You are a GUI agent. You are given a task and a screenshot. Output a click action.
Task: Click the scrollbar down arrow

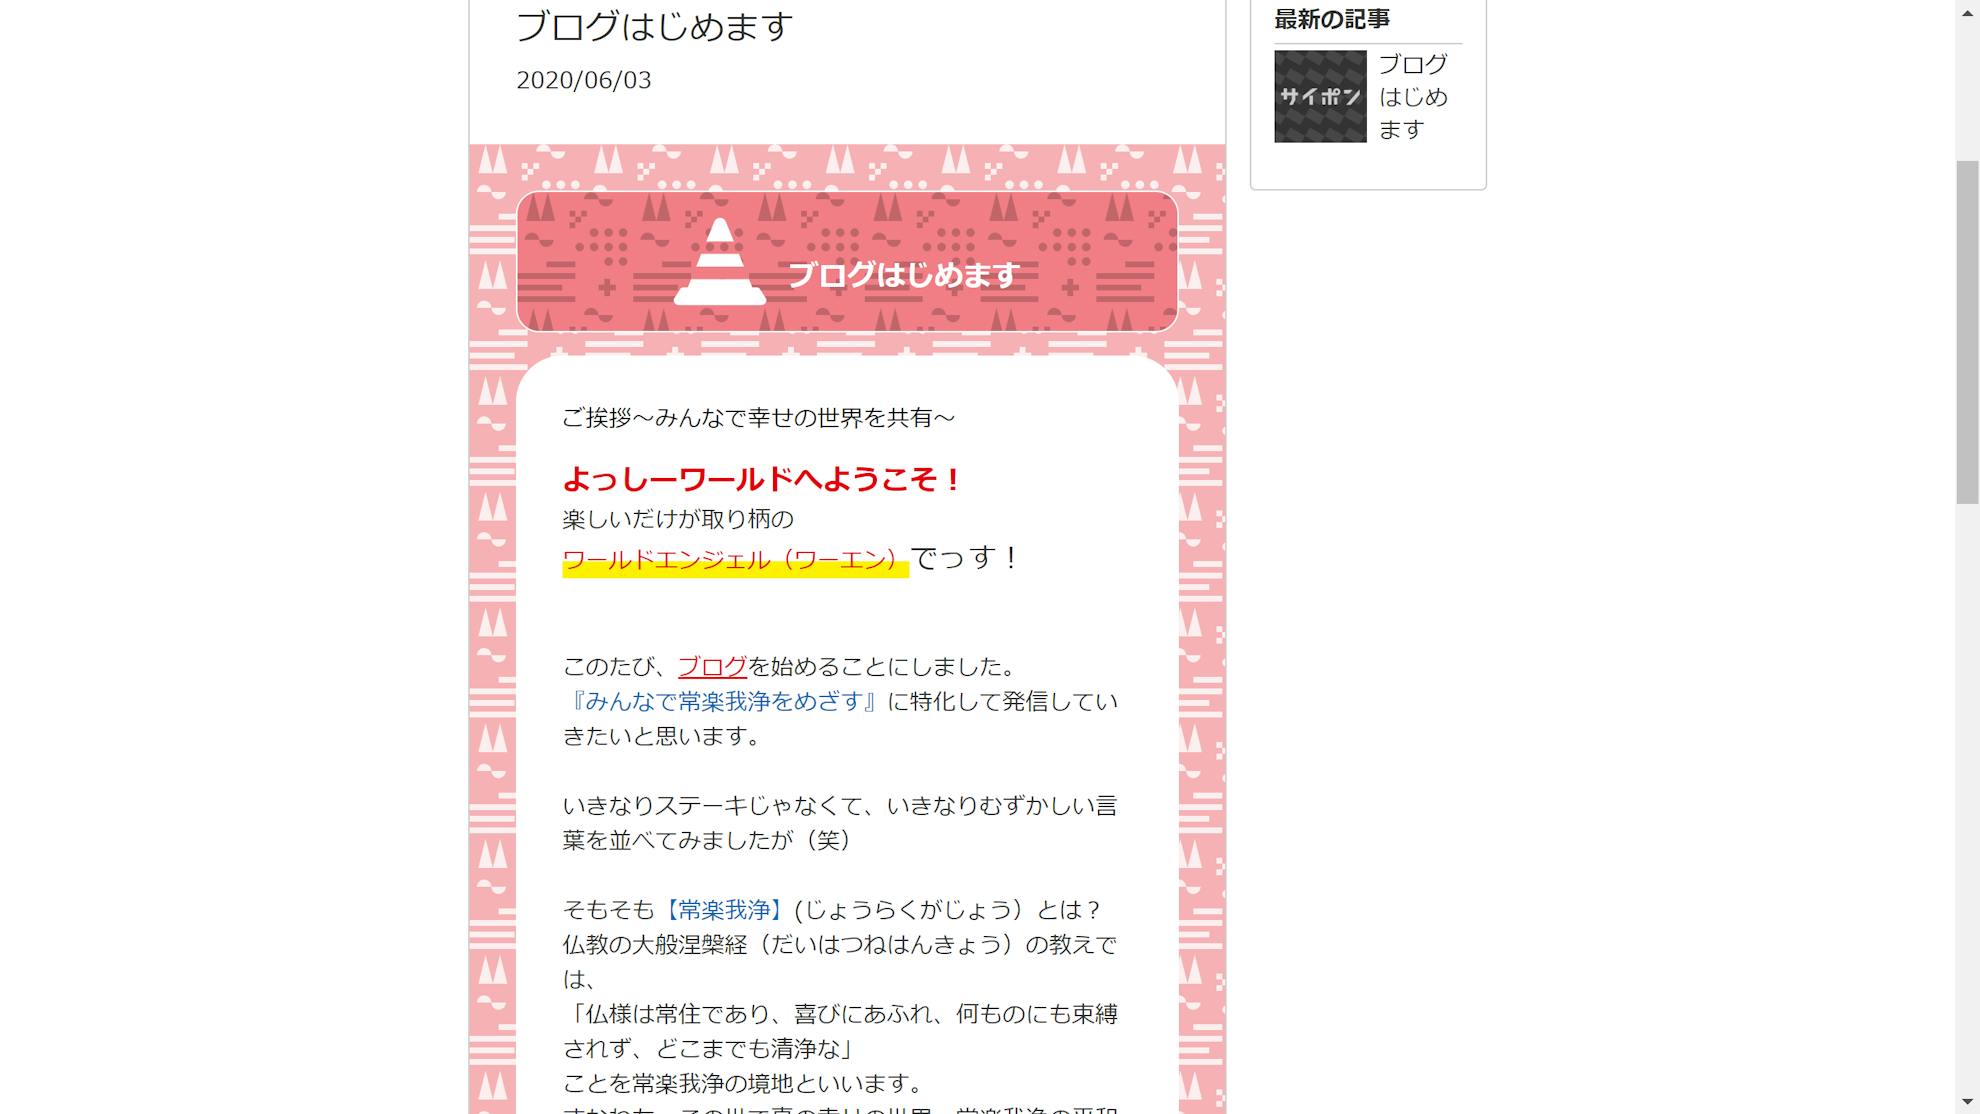[1967, 1103]
